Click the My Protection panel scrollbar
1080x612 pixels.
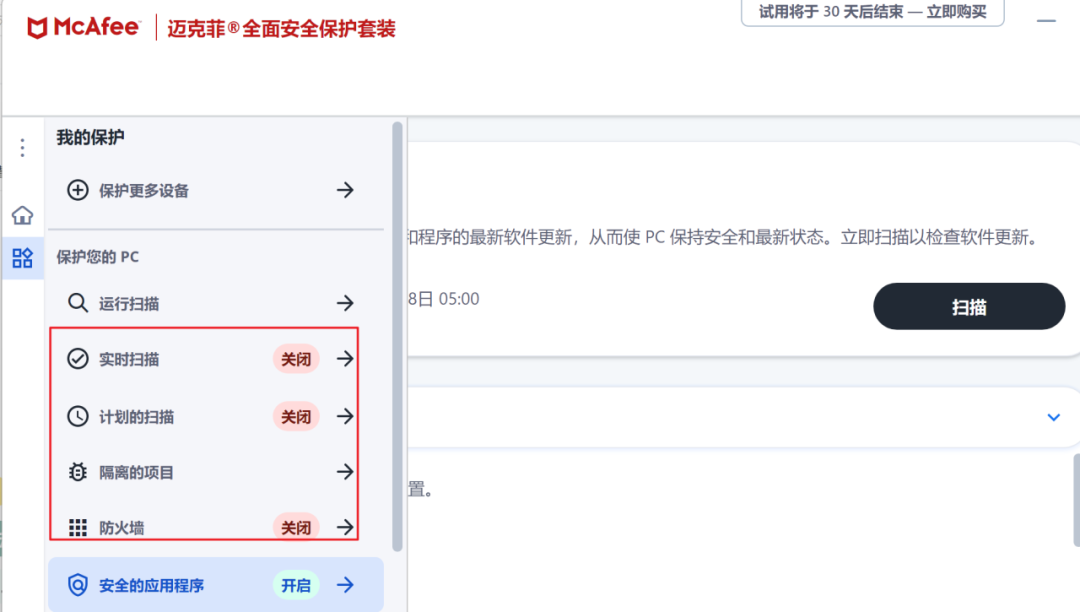[x=397, y=337]
